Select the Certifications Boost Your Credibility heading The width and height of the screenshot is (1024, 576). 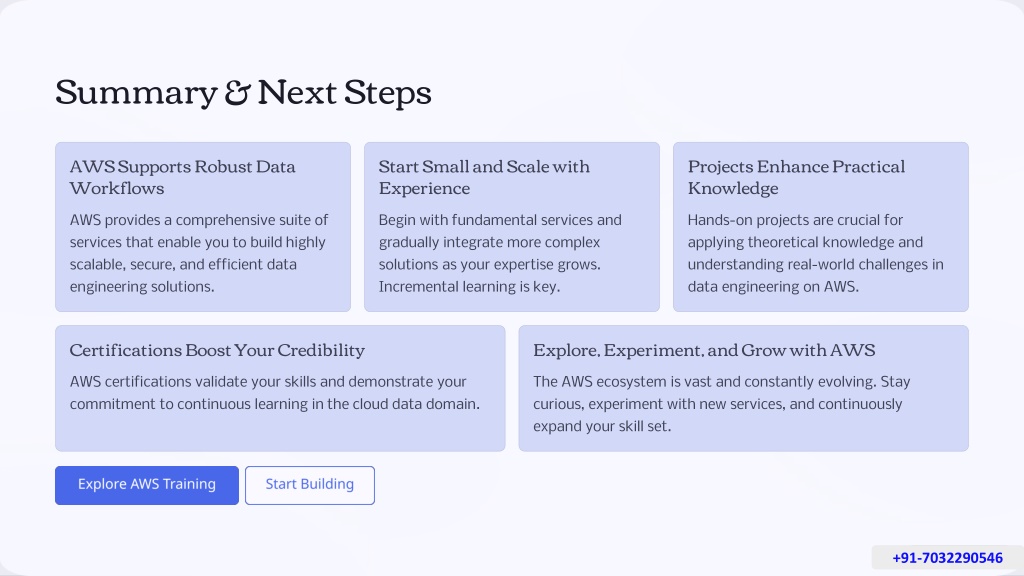[x=217, y=350]
